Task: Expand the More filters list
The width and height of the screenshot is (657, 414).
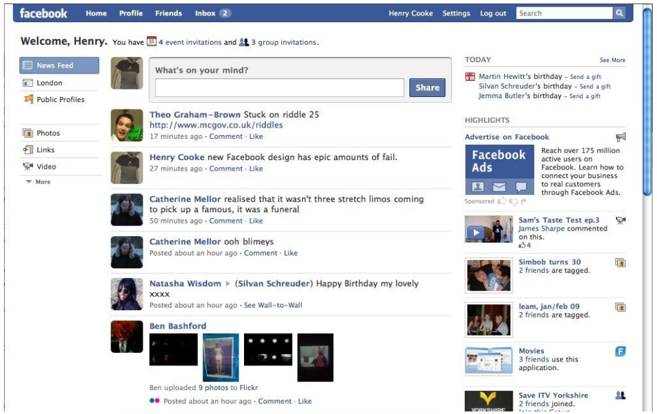Action: coord(38,182)
